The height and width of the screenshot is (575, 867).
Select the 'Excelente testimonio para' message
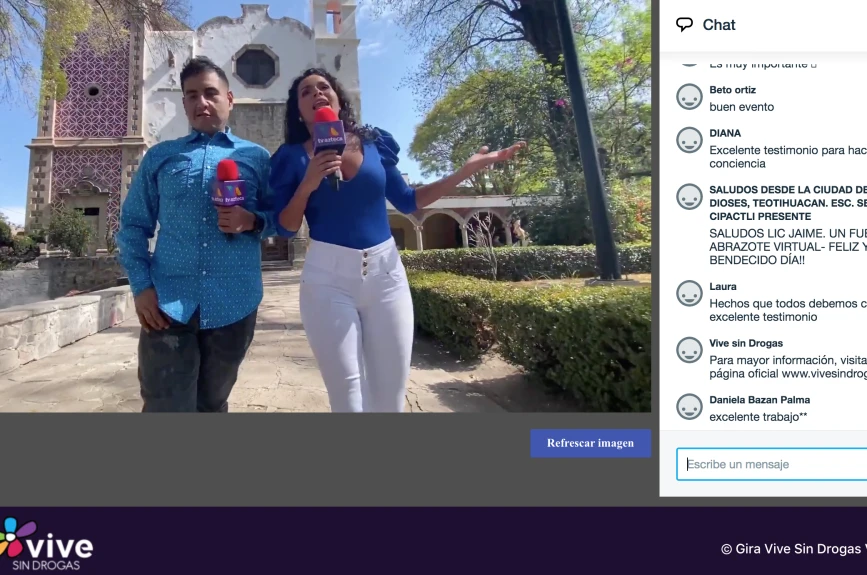click(788, 156)
